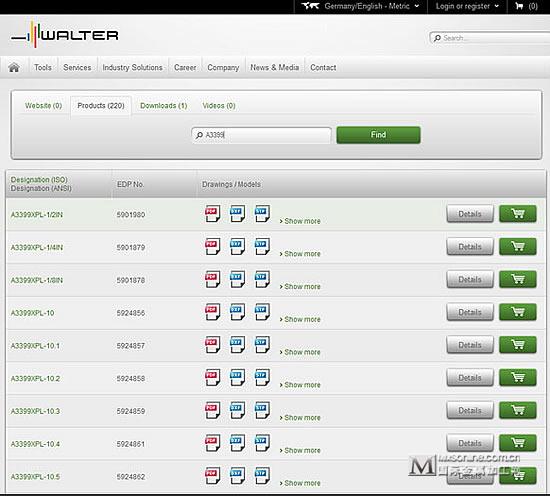Open the Login or register dropdown
Image resolution: width=550 pixels, height=496 pixels.
click(x=467, y=6)
